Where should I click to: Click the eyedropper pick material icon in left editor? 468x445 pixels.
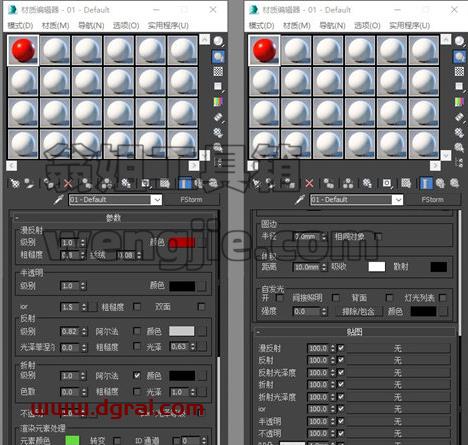tap(59, 200)
